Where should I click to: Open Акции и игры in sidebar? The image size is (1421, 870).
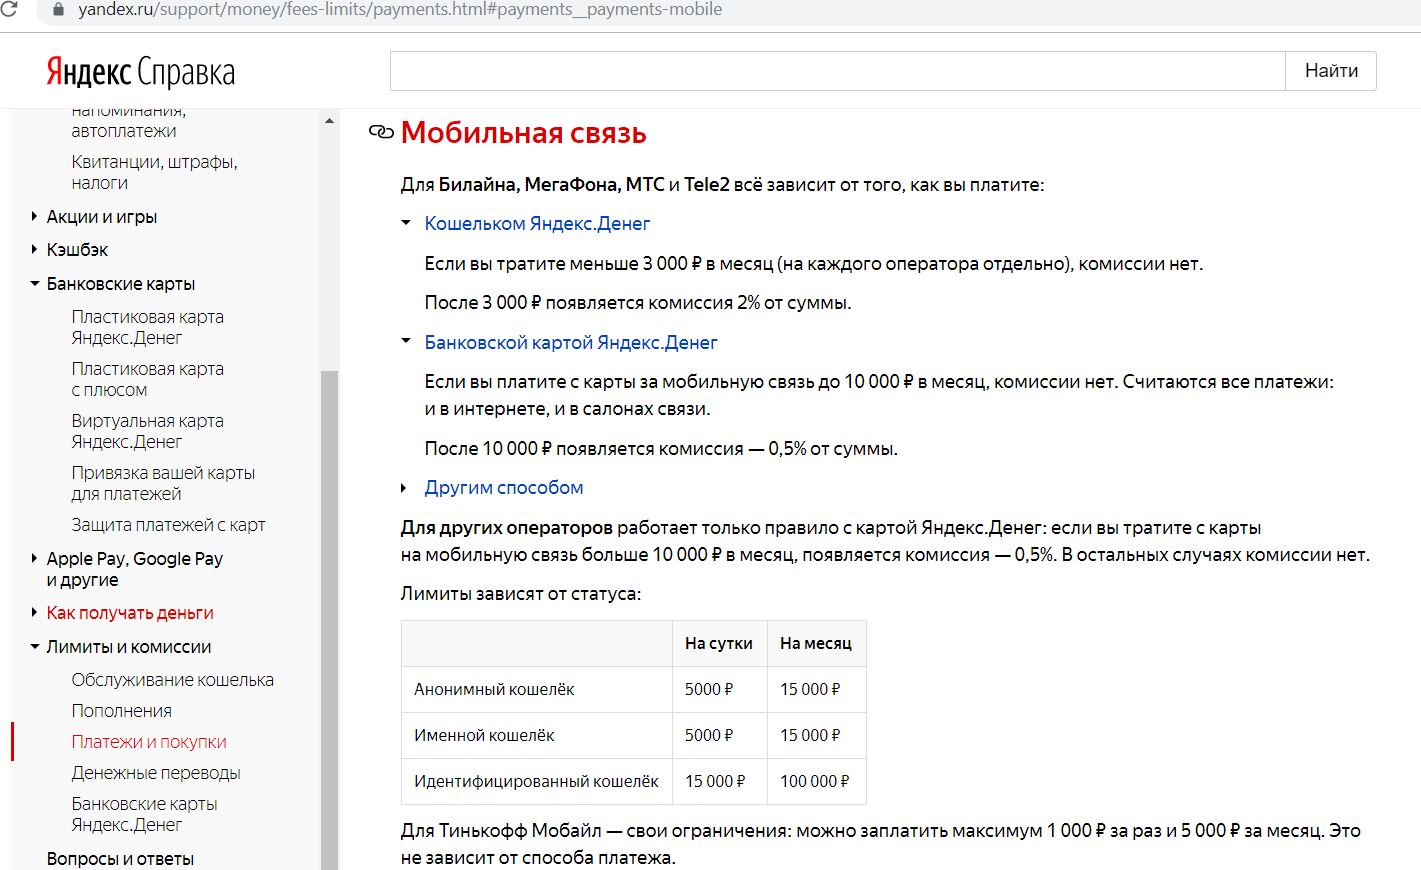102,217
